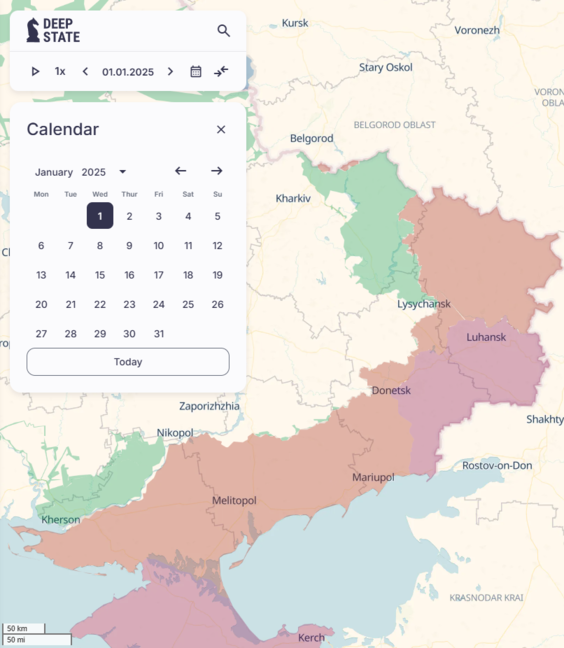Change the 1x playback speed
The image size is (564, 648).
coord(60,71)
